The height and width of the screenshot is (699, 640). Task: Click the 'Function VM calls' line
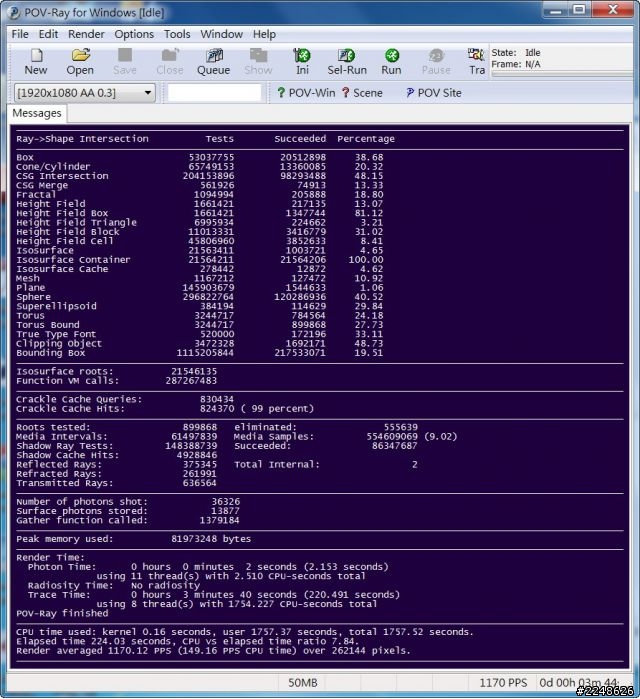coord(117,381)
